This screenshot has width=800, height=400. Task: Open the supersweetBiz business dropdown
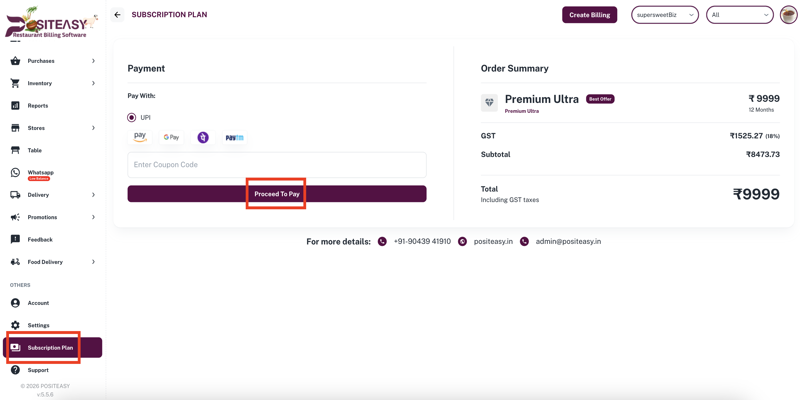(665, 15)
